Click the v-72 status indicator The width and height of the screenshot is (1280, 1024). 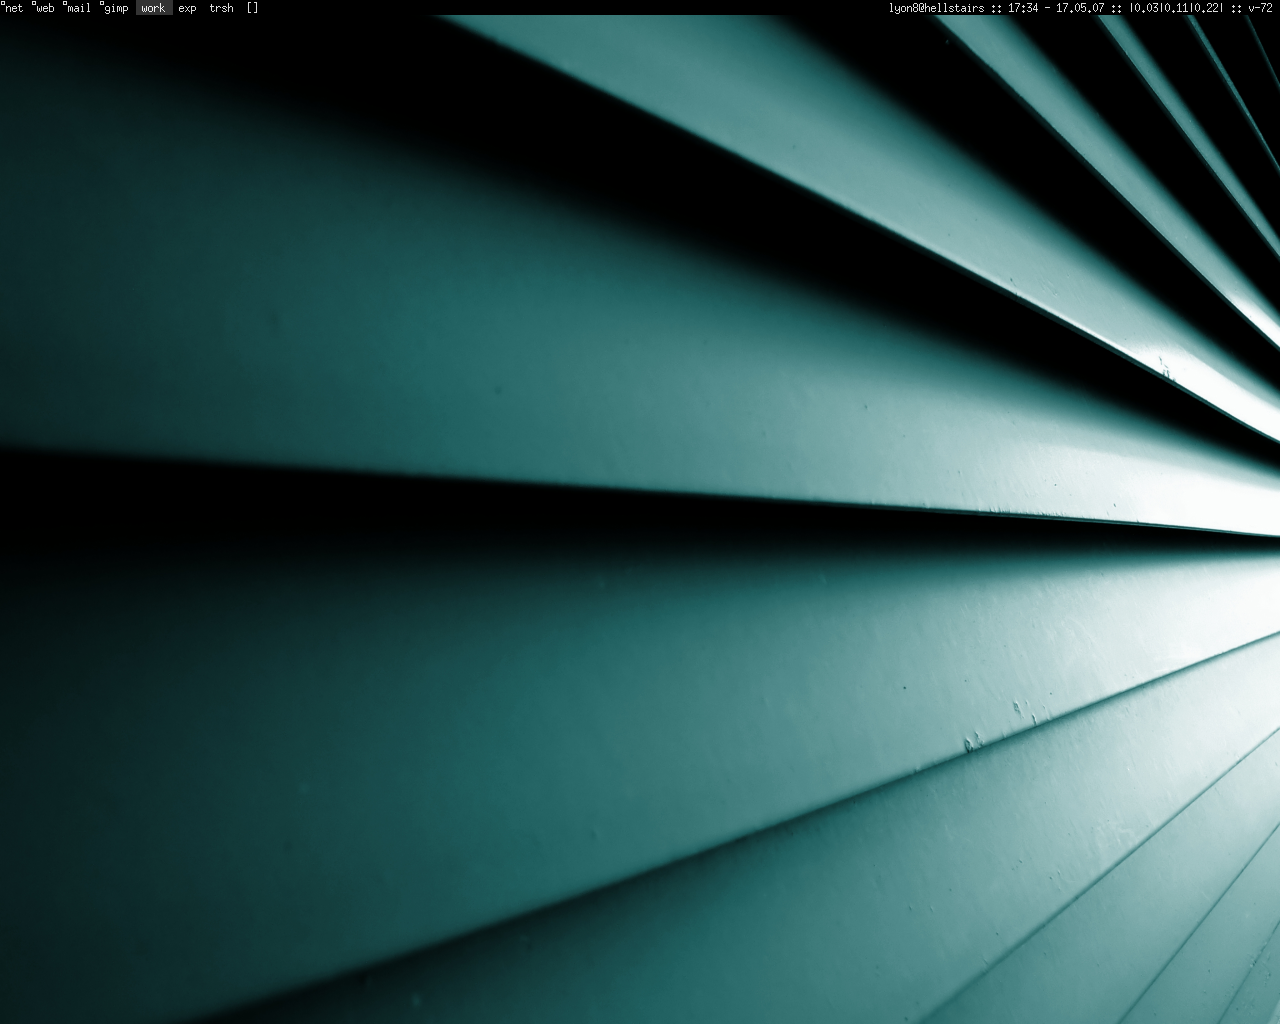point(1260,8)
